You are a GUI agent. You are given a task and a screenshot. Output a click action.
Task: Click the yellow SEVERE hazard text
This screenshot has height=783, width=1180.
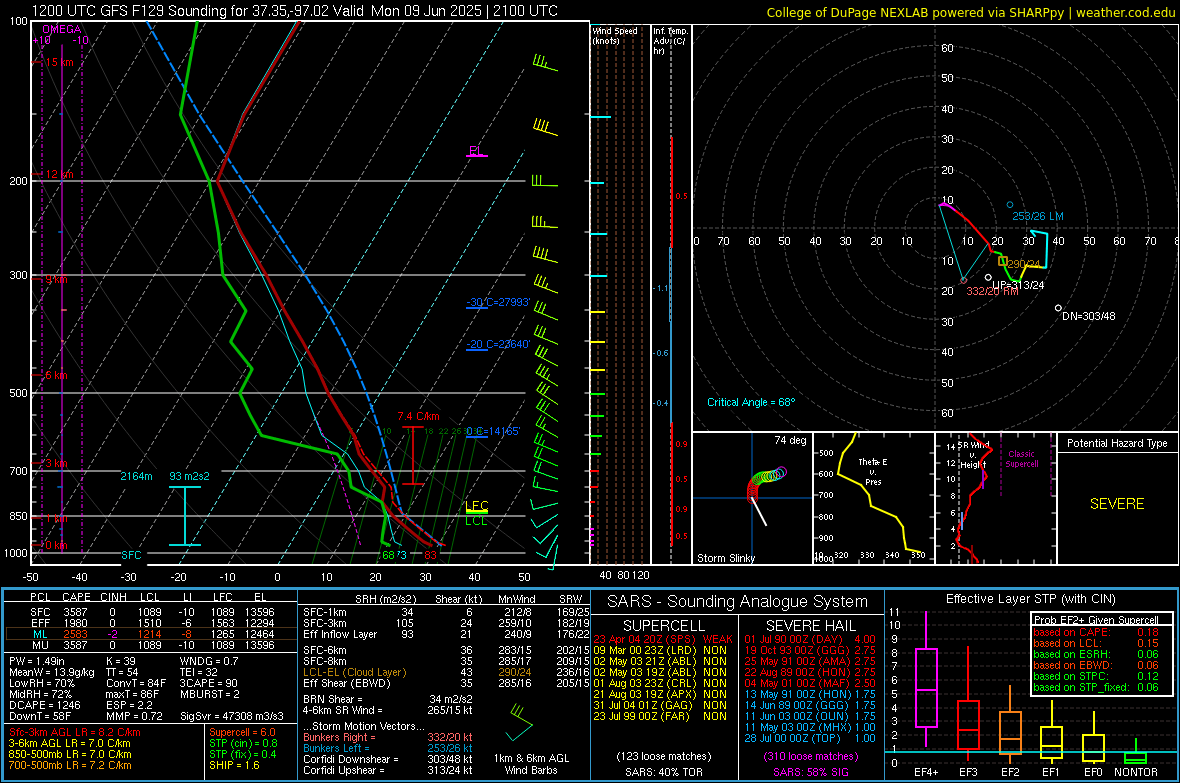(1117, 504)
